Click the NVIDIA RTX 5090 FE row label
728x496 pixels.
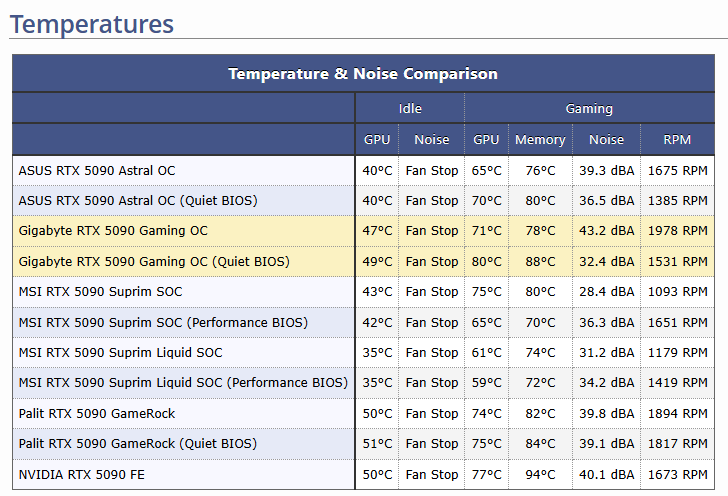click(82, 475)
